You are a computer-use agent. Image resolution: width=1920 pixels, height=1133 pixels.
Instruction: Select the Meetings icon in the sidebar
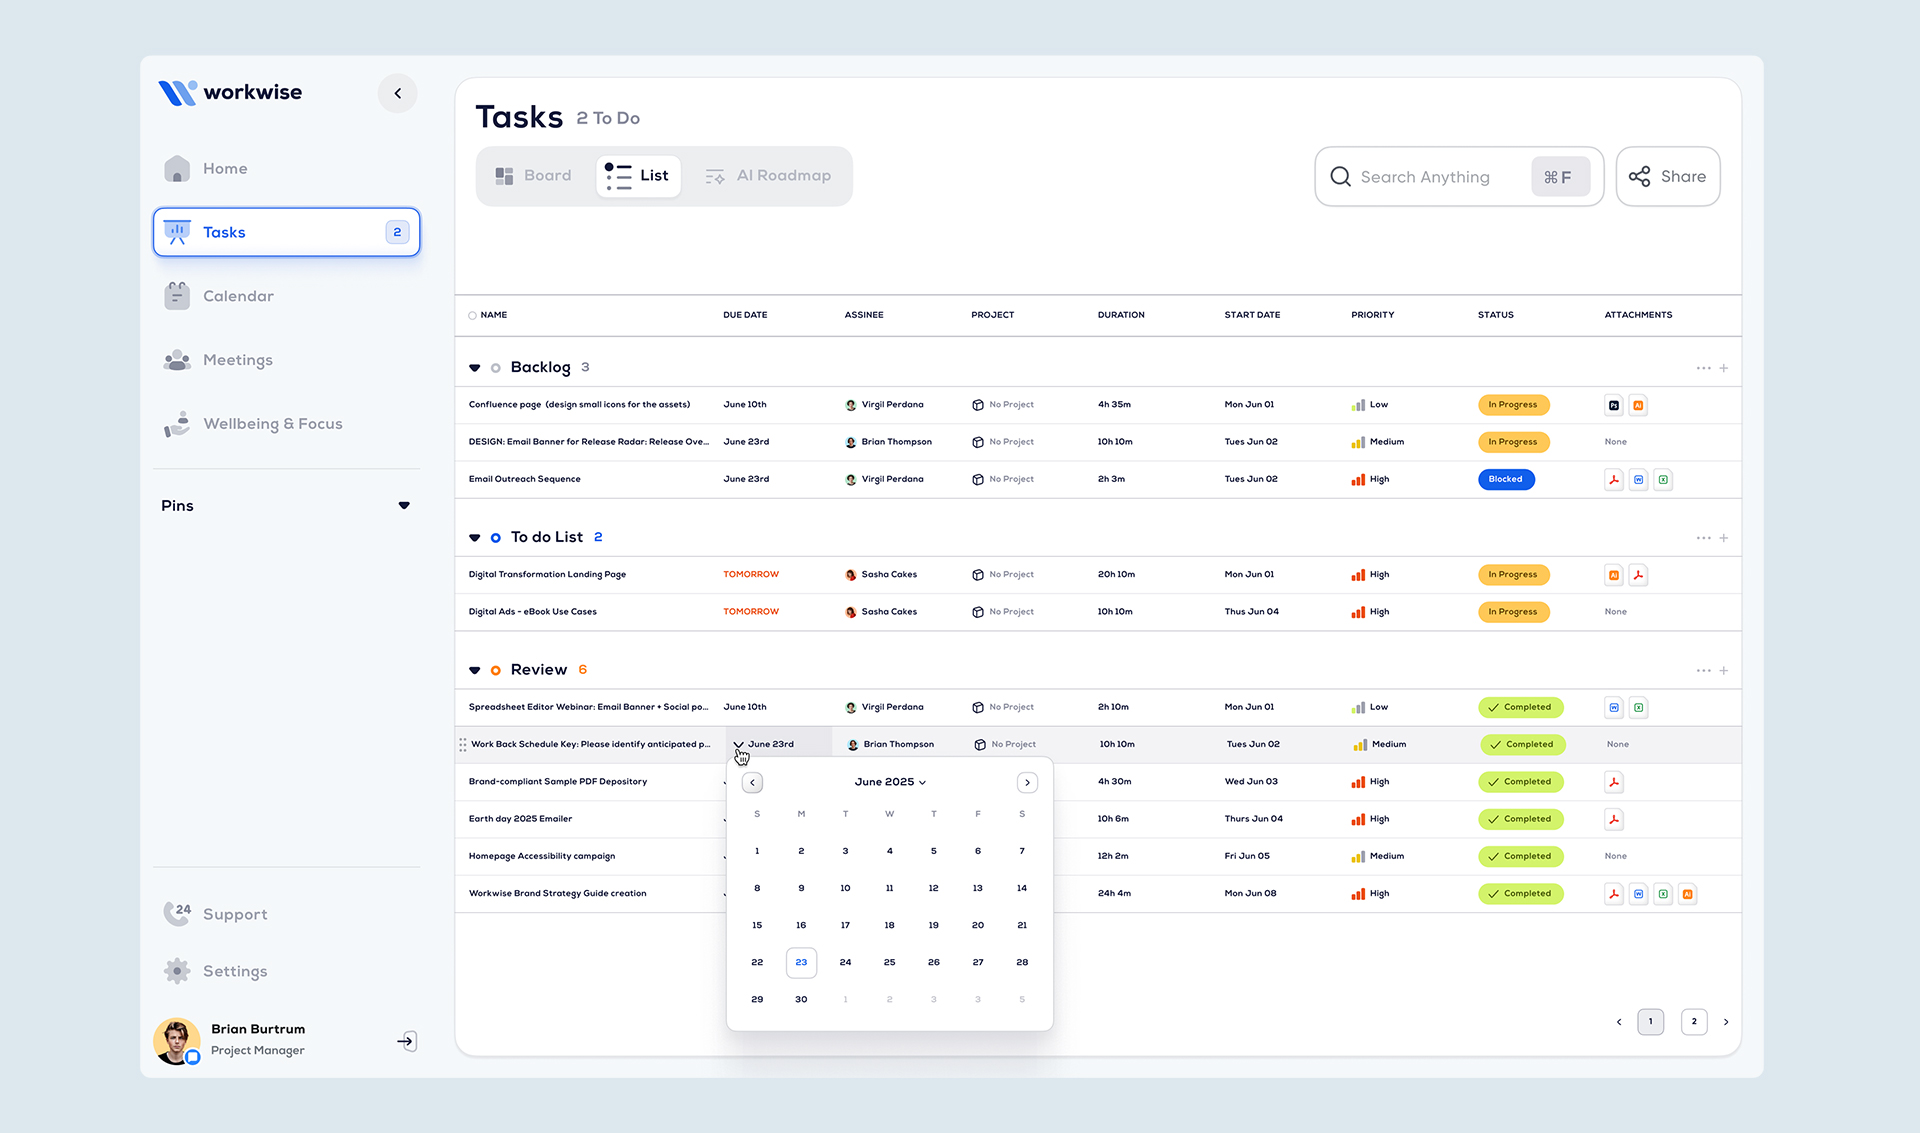coord(177,360)
